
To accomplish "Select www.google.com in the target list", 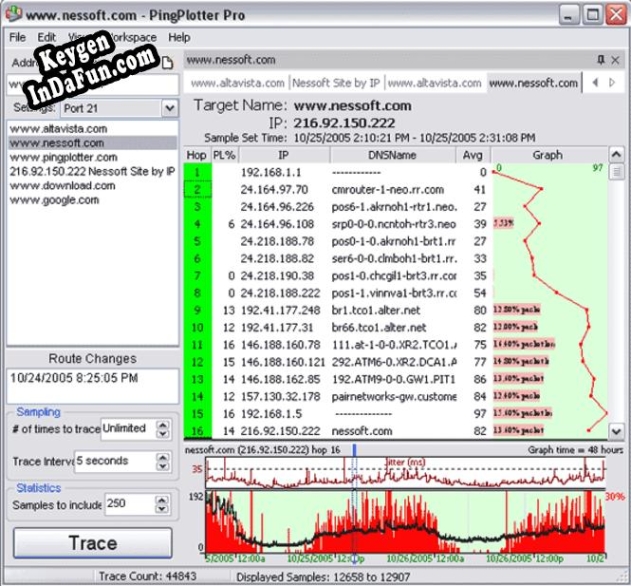I will pyautogui.click(x=93, y=200).
